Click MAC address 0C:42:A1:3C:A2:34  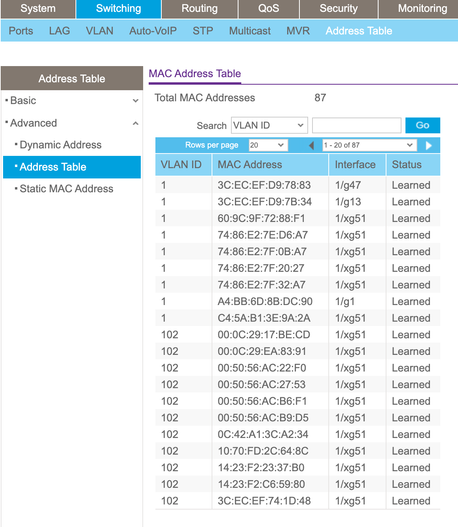[263, 435]
